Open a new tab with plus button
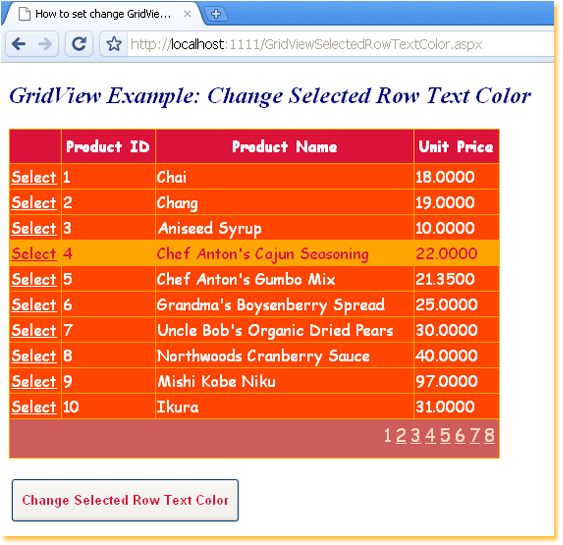 (216, 14)
